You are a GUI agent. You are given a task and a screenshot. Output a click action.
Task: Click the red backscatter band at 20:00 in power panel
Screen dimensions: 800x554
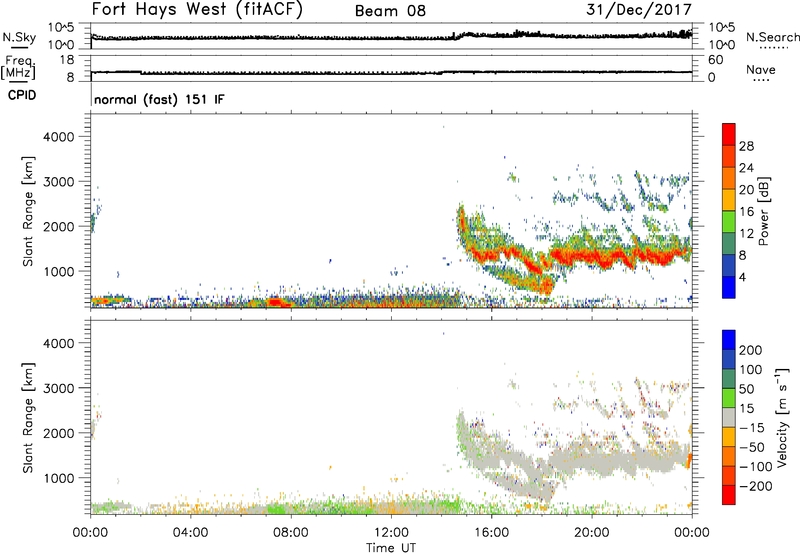592,255
